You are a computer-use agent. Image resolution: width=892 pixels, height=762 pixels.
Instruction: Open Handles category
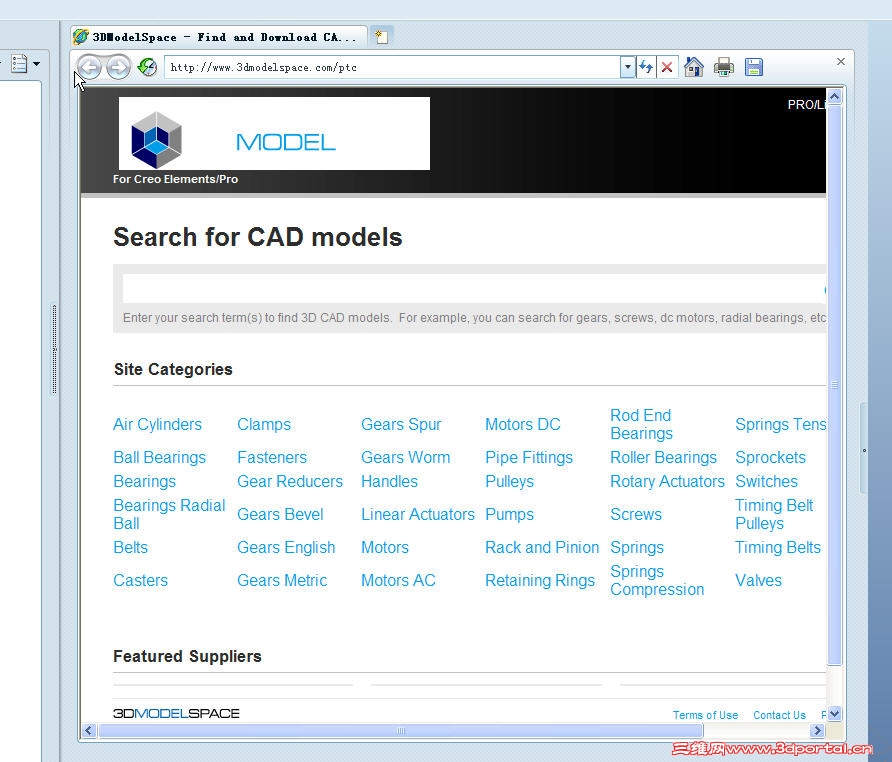click(390, 481)
